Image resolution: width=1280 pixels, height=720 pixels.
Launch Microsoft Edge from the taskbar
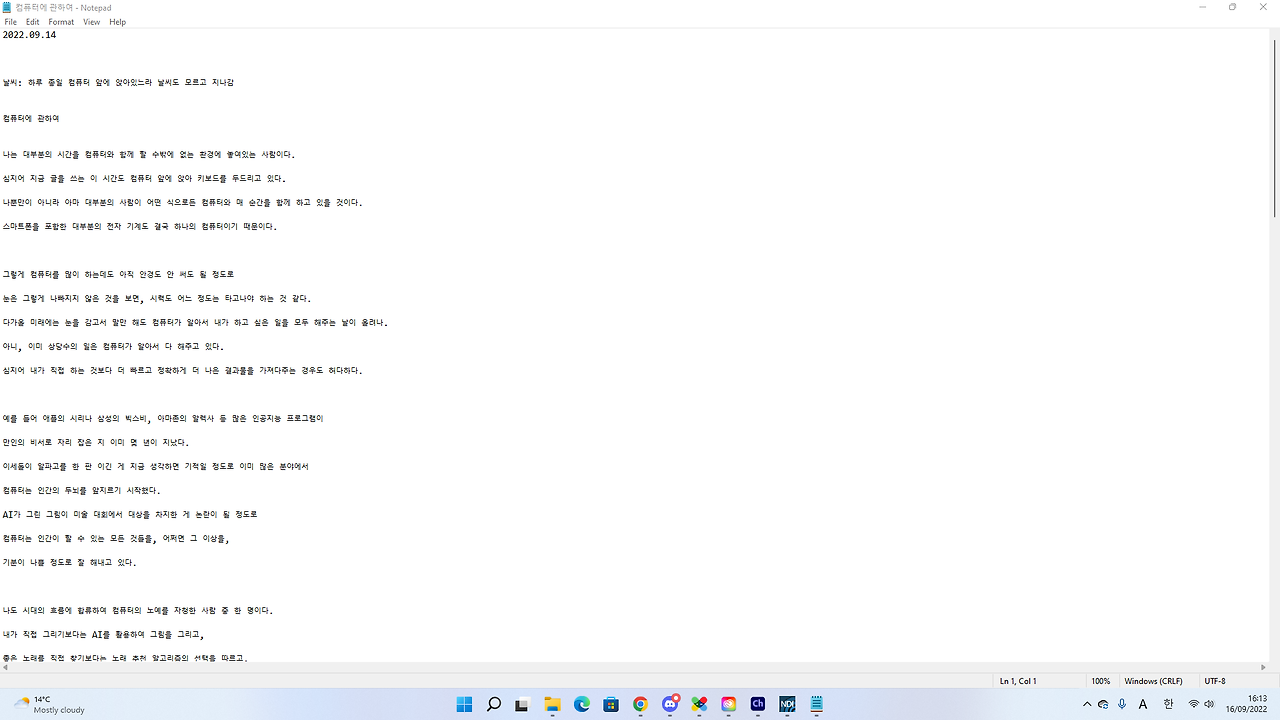coord(581,704)
